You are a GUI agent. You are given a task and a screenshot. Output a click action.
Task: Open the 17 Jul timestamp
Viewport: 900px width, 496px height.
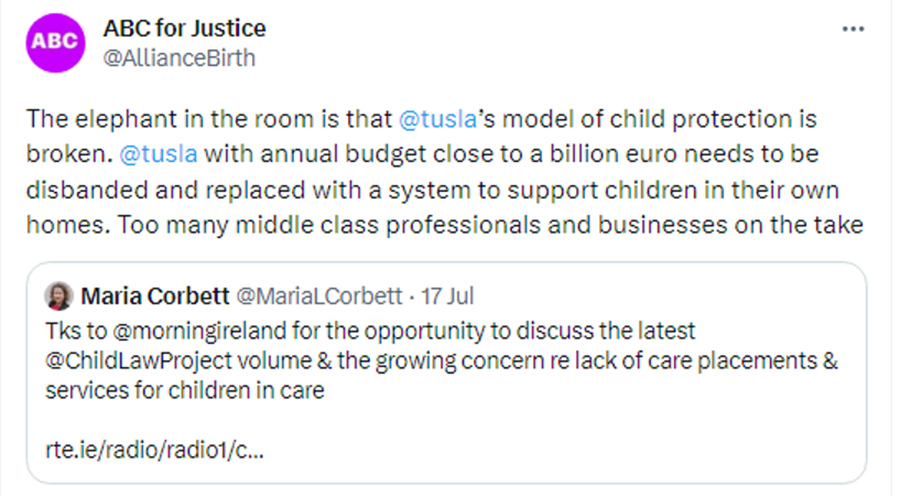(448, 296)
